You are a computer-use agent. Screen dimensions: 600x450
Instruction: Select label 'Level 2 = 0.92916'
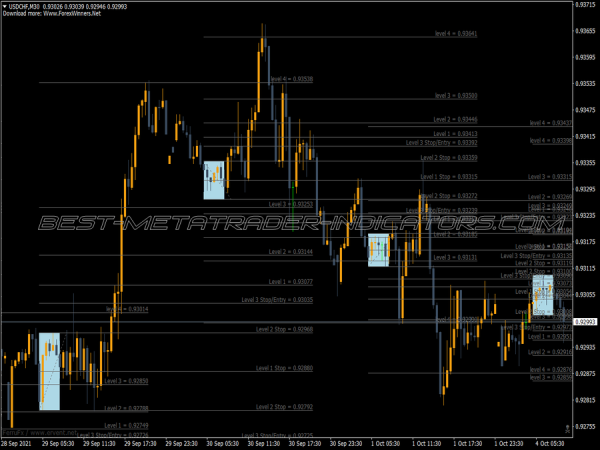click(x=550, y=352)
